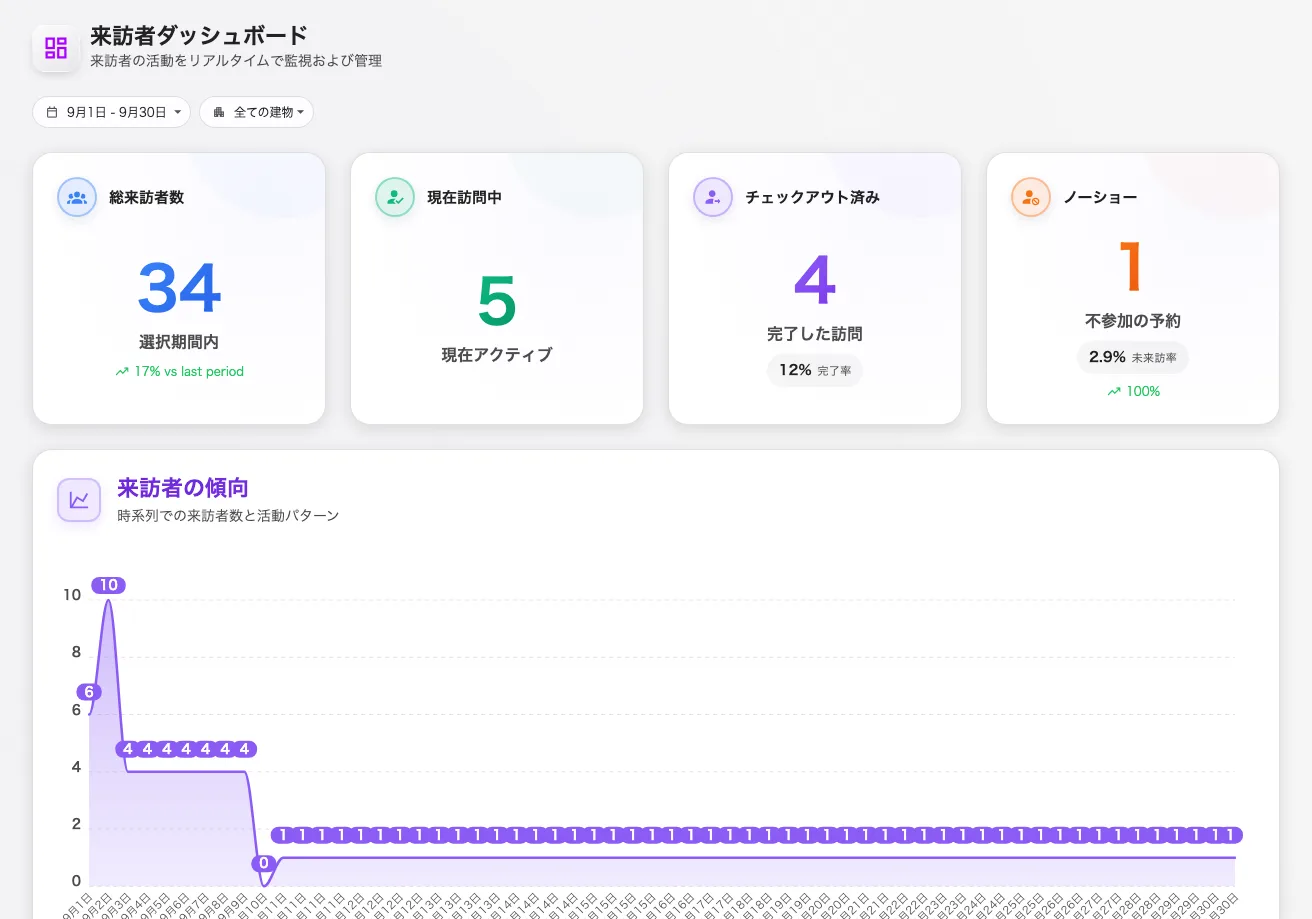Click the 来訪者の傾向 line-chart icon
Screen dimensions: 1312x919
[79, 499]
